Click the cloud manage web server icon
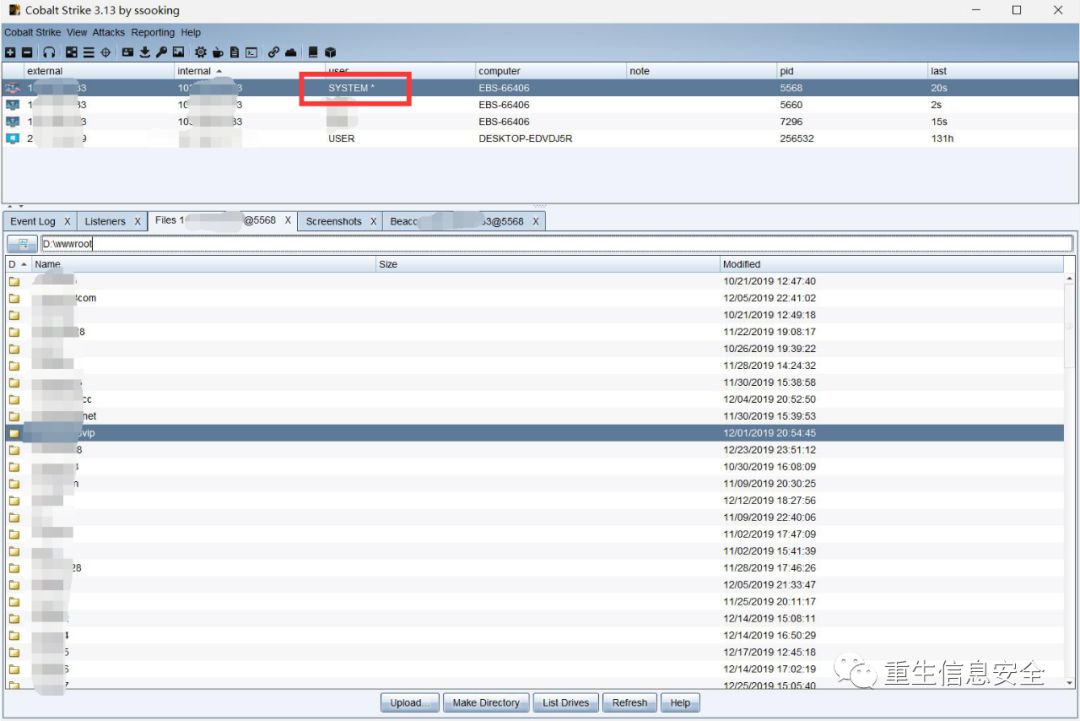Screen dimensions: 1080x721 pyautogui.click(x=291, y=52)
